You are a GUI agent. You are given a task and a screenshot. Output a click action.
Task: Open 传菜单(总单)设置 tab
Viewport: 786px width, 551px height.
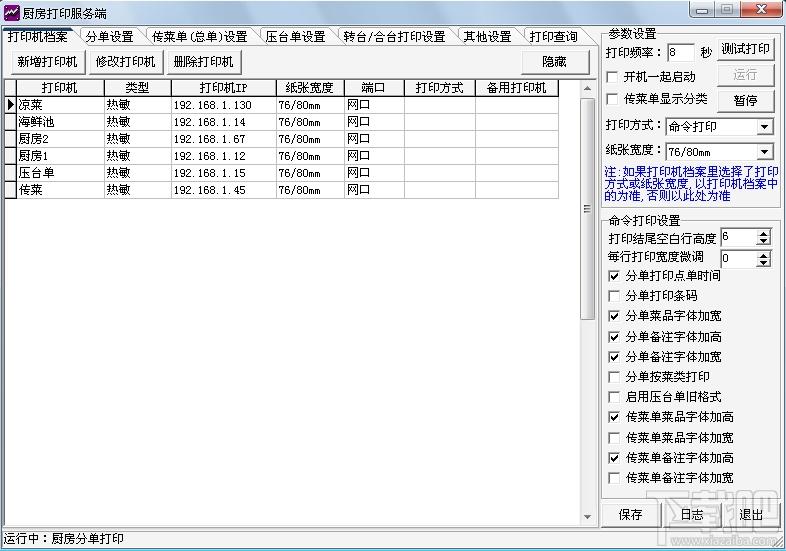click(x=200, y=37)
